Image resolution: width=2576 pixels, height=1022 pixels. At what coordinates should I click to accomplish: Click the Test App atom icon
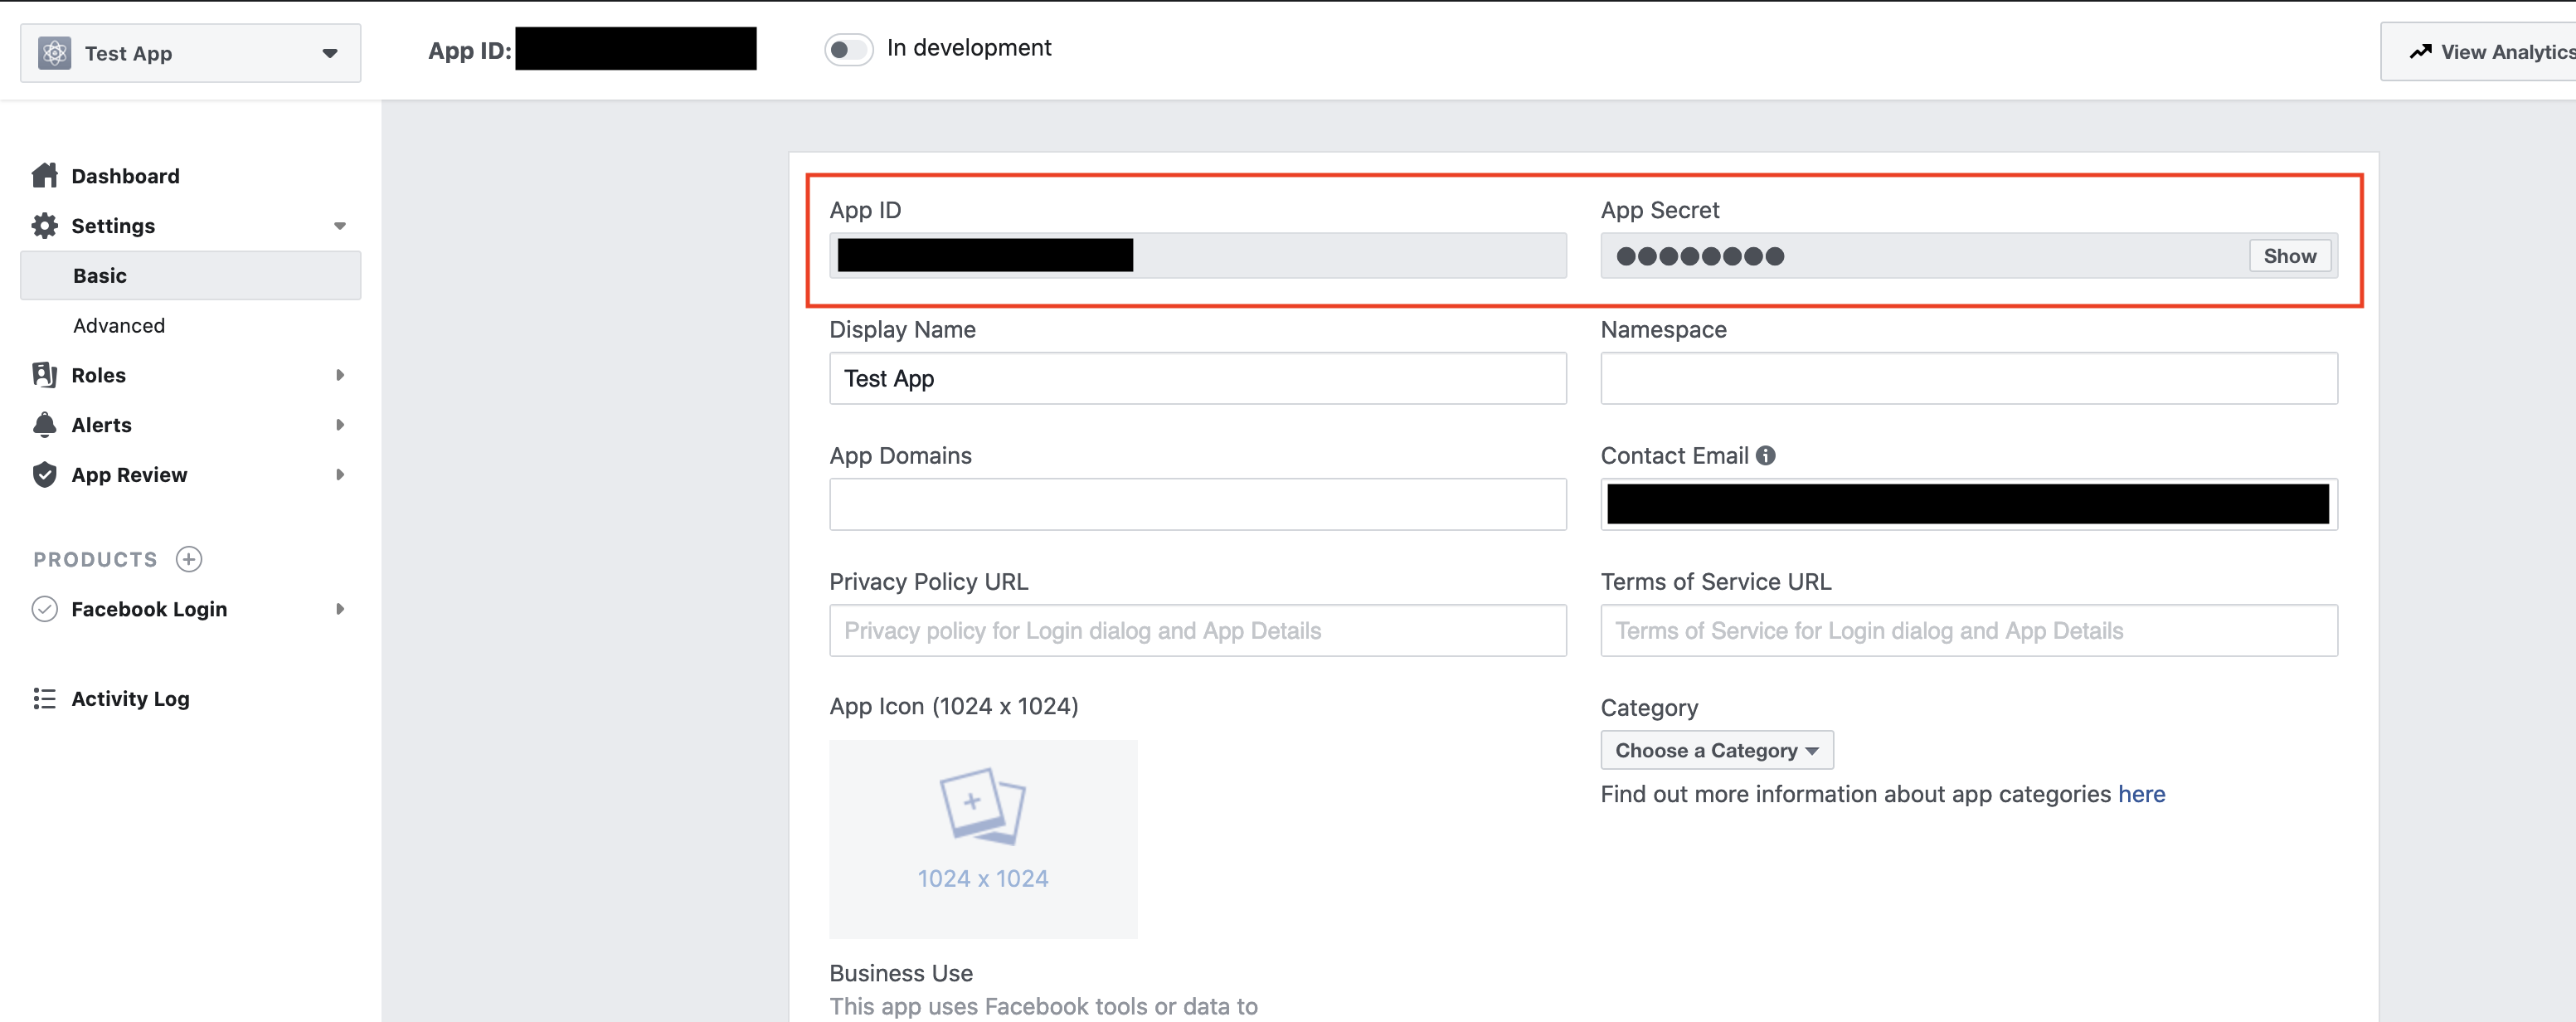click(54, 53)
